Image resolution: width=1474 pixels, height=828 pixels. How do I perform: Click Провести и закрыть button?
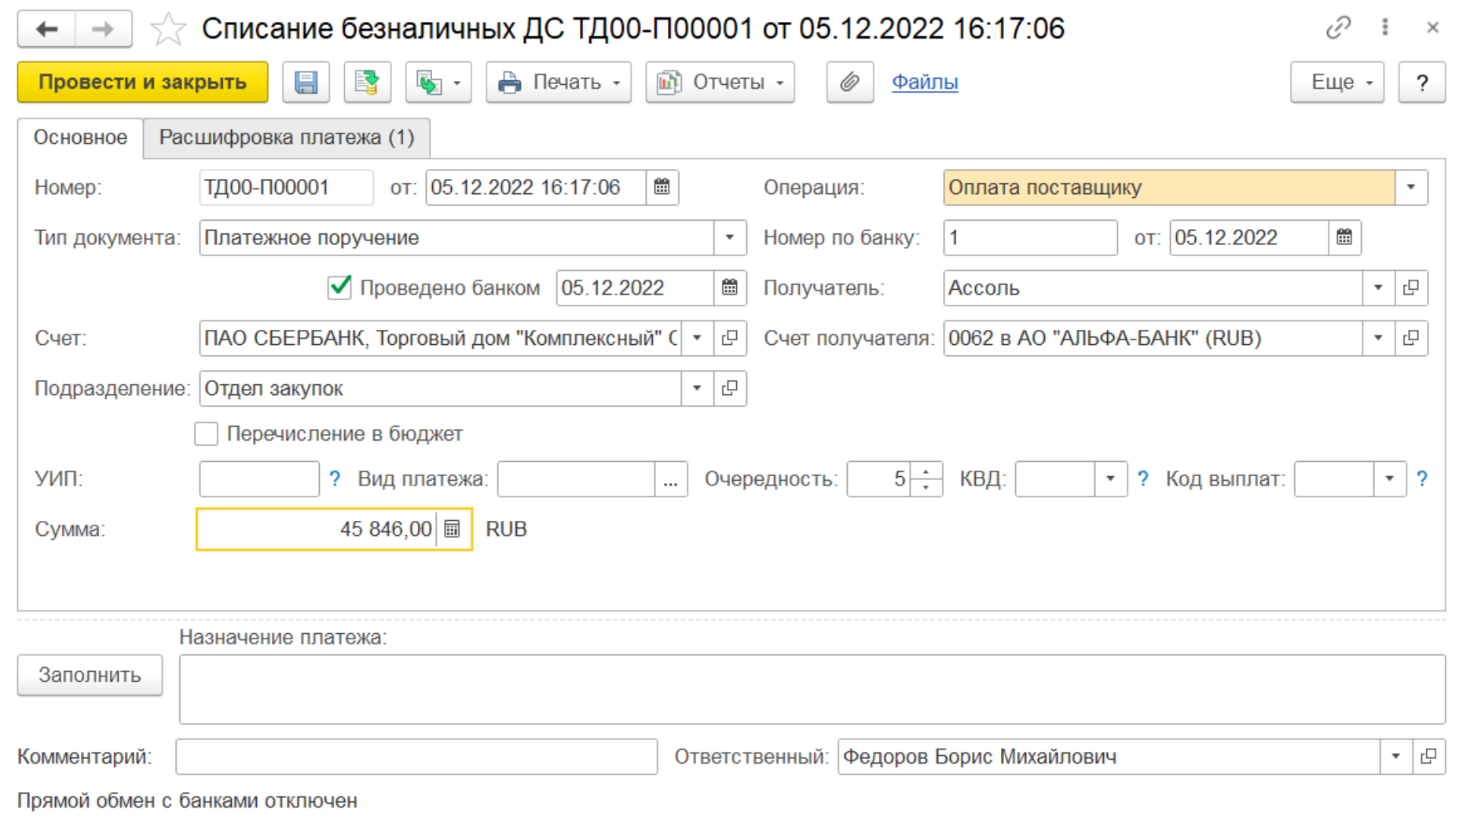(142, 82)
